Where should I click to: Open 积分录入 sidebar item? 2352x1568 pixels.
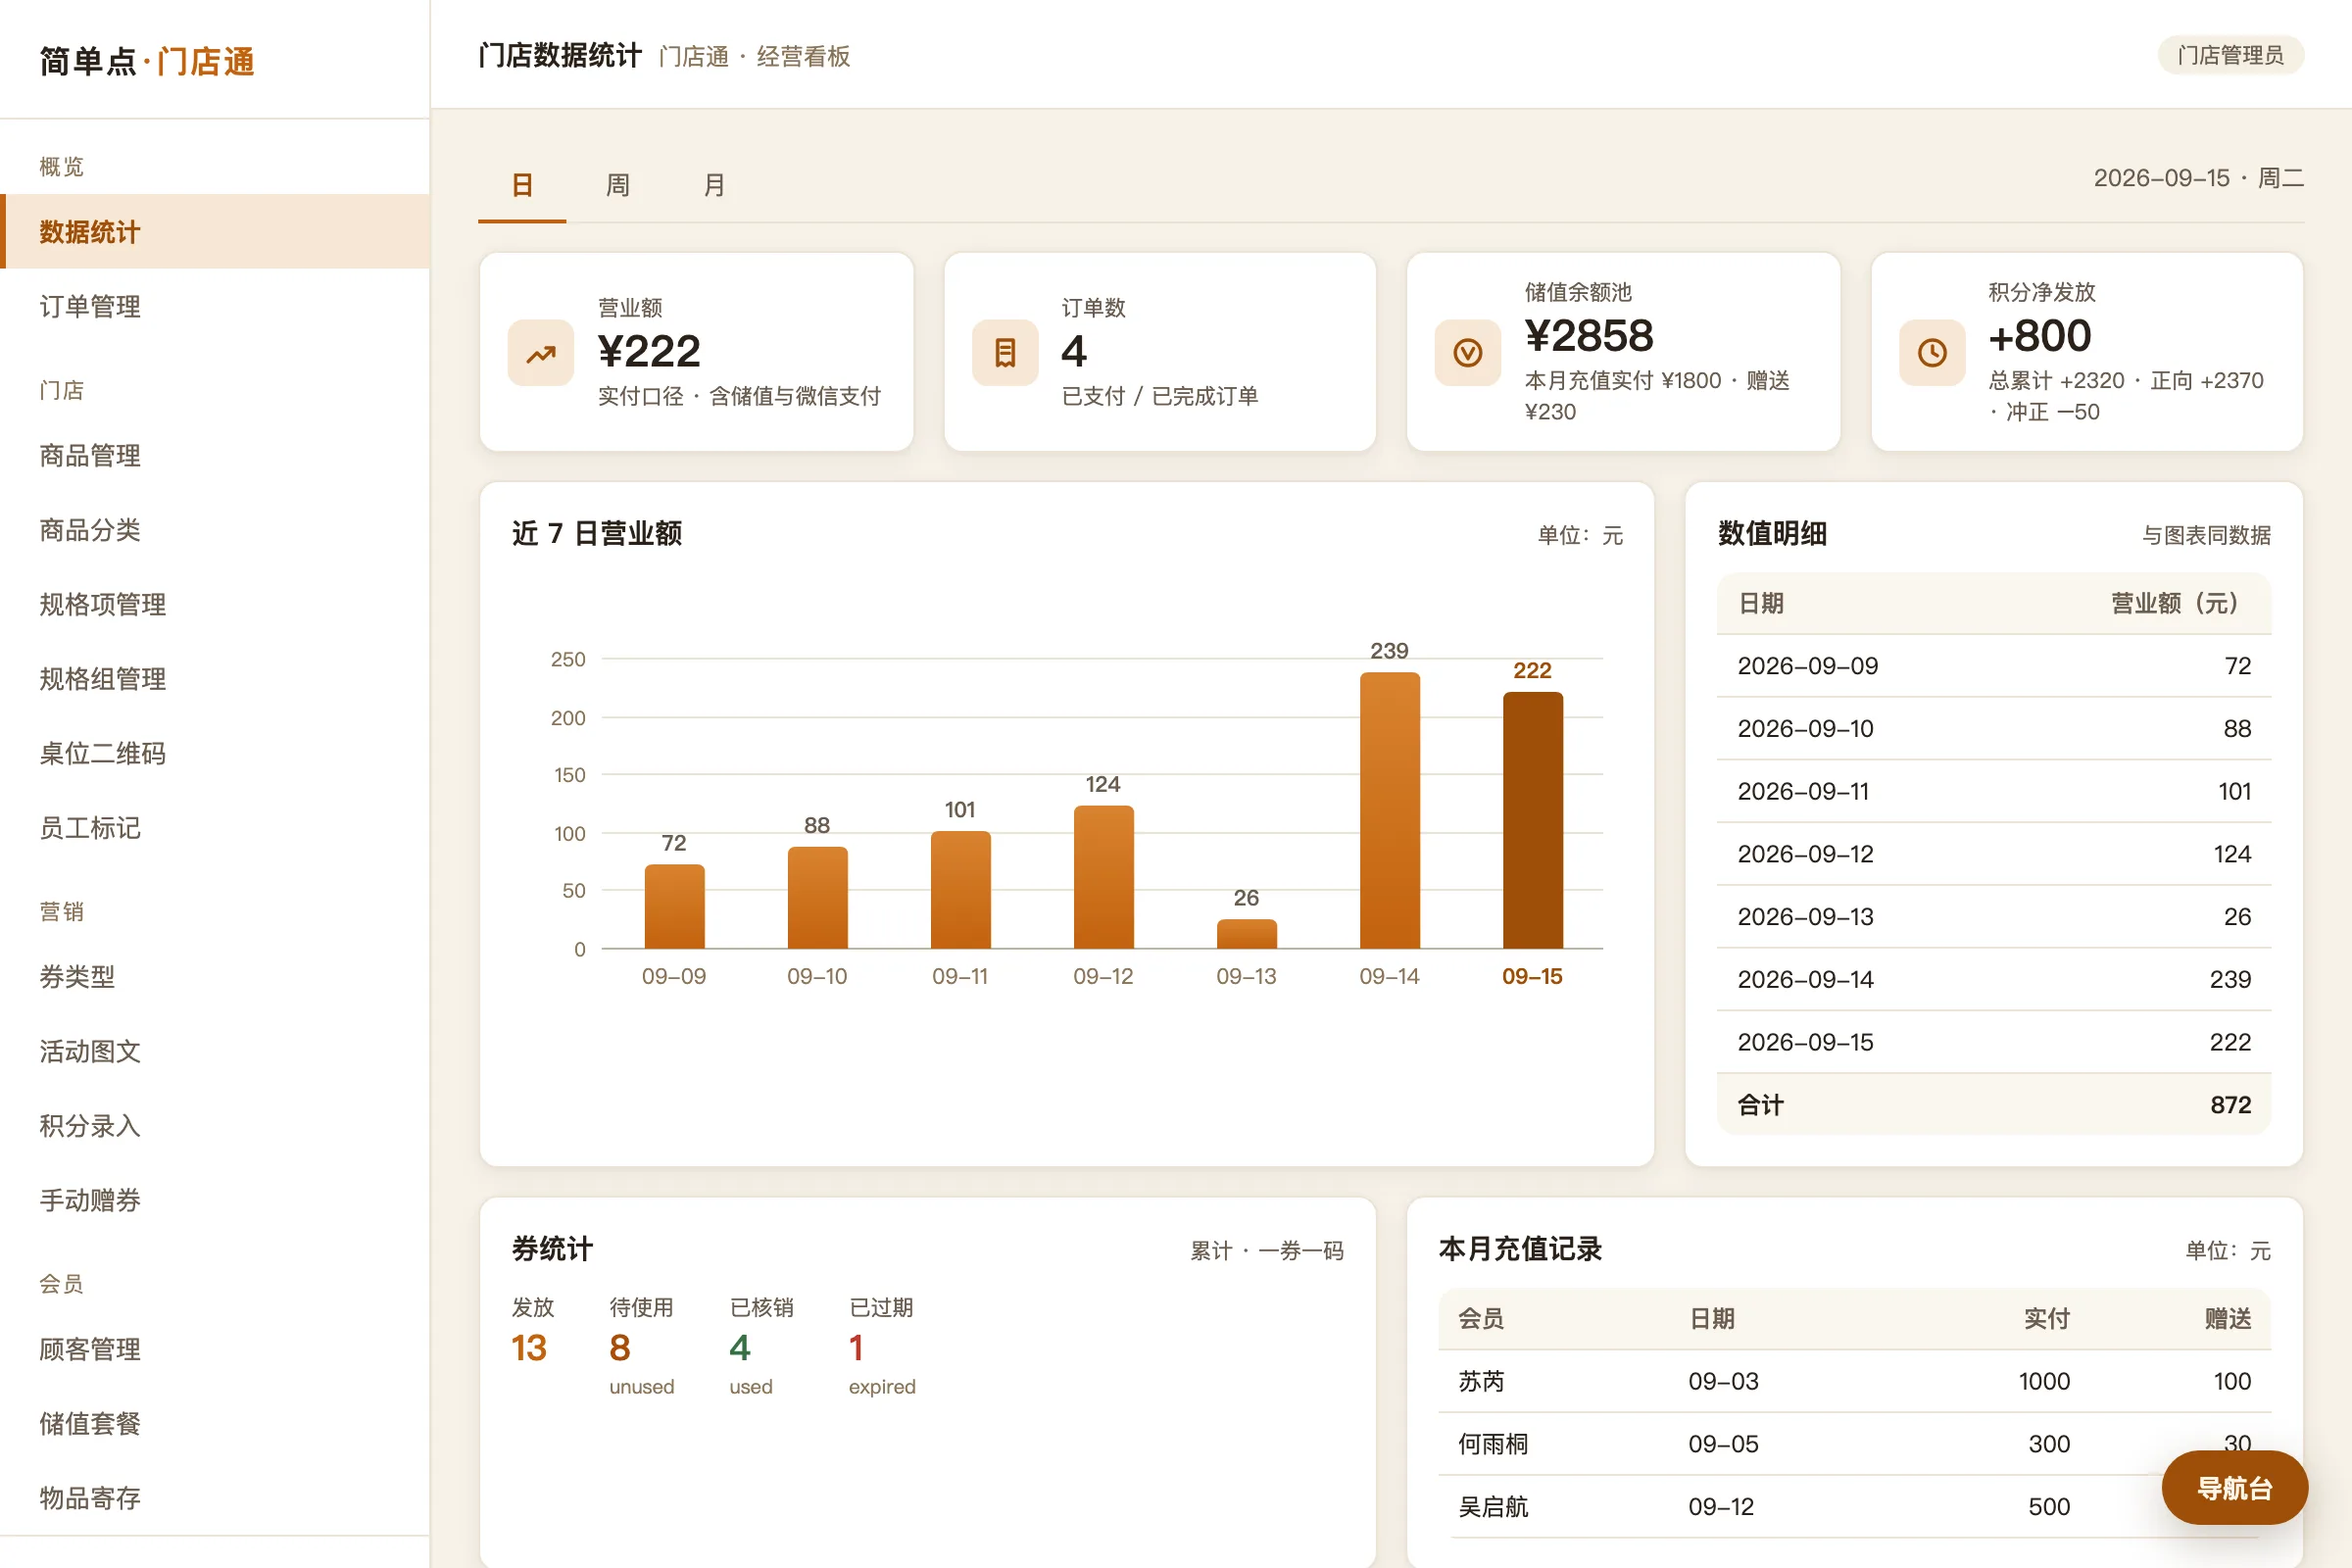pos(215,1126)
